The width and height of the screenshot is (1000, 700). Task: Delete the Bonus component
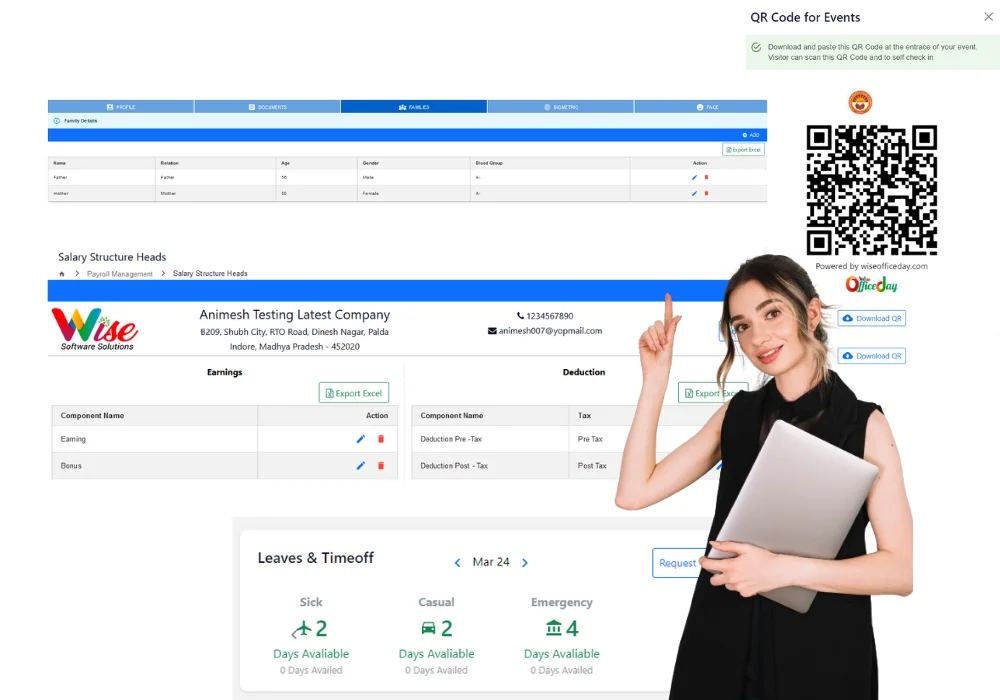click(381, 466)
